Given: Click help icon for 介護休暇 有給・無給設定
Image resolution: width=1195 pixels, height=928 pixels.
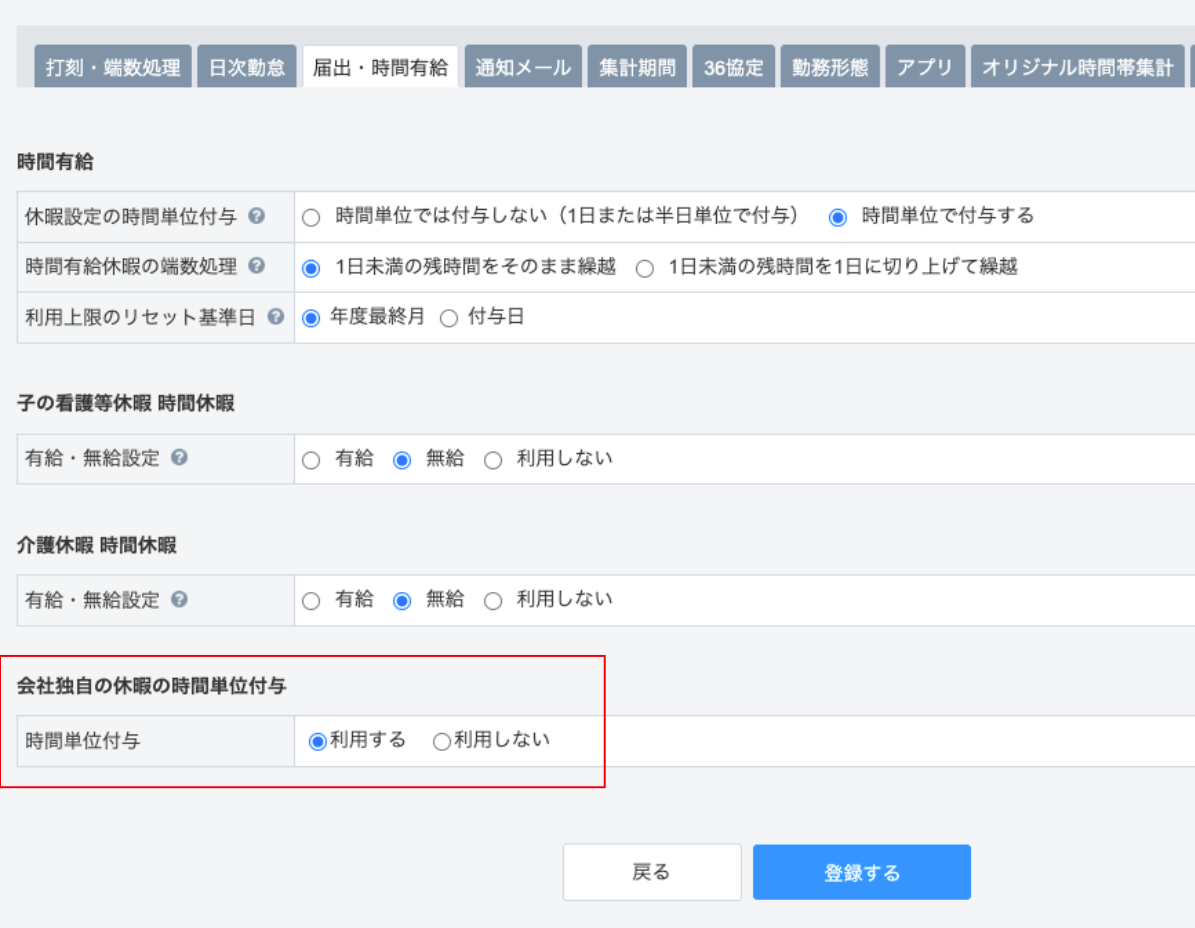Looking at the screenshot, I should pyautogui.click(x=179, y=599).
